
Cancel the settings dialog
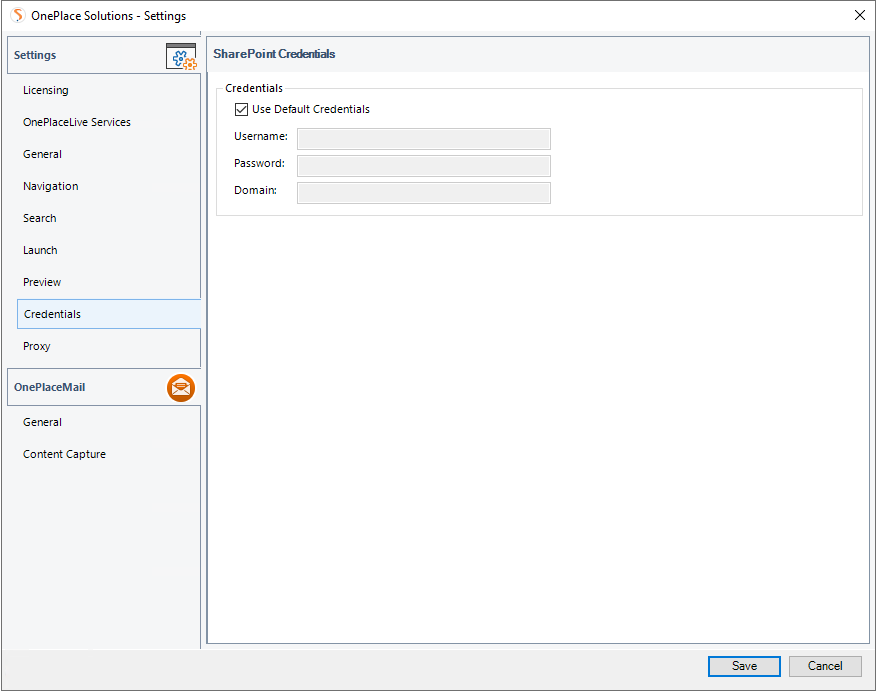tap(825, 666)
